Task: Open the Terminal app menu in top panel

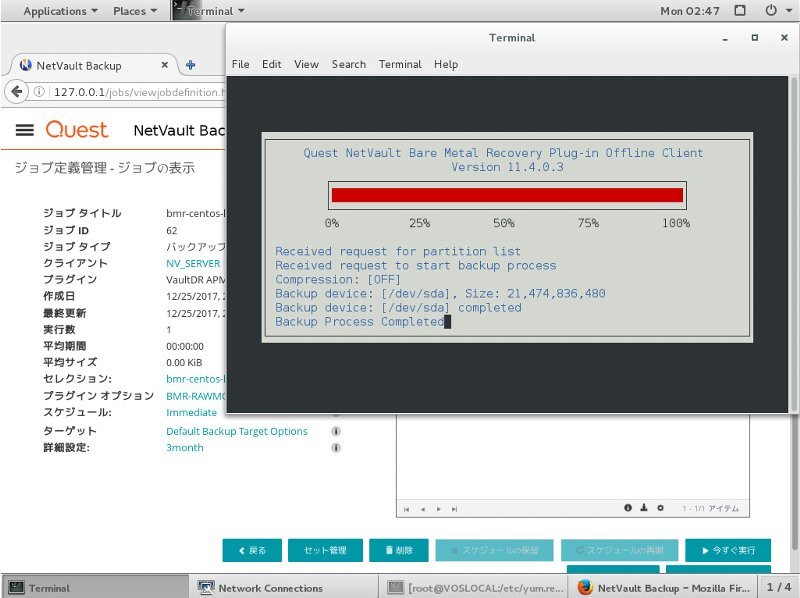Action: pyautogui.click(x=209, y=11)
